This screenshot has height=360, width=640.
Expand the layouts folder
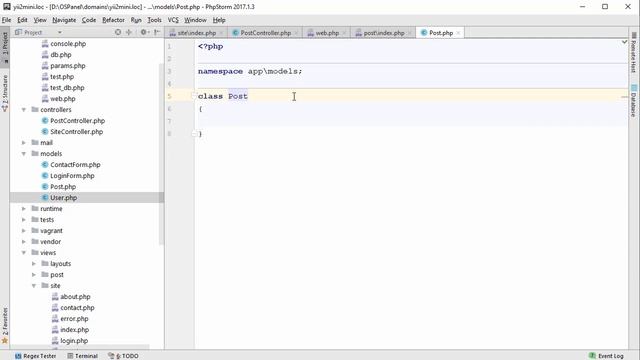(34, 264)
